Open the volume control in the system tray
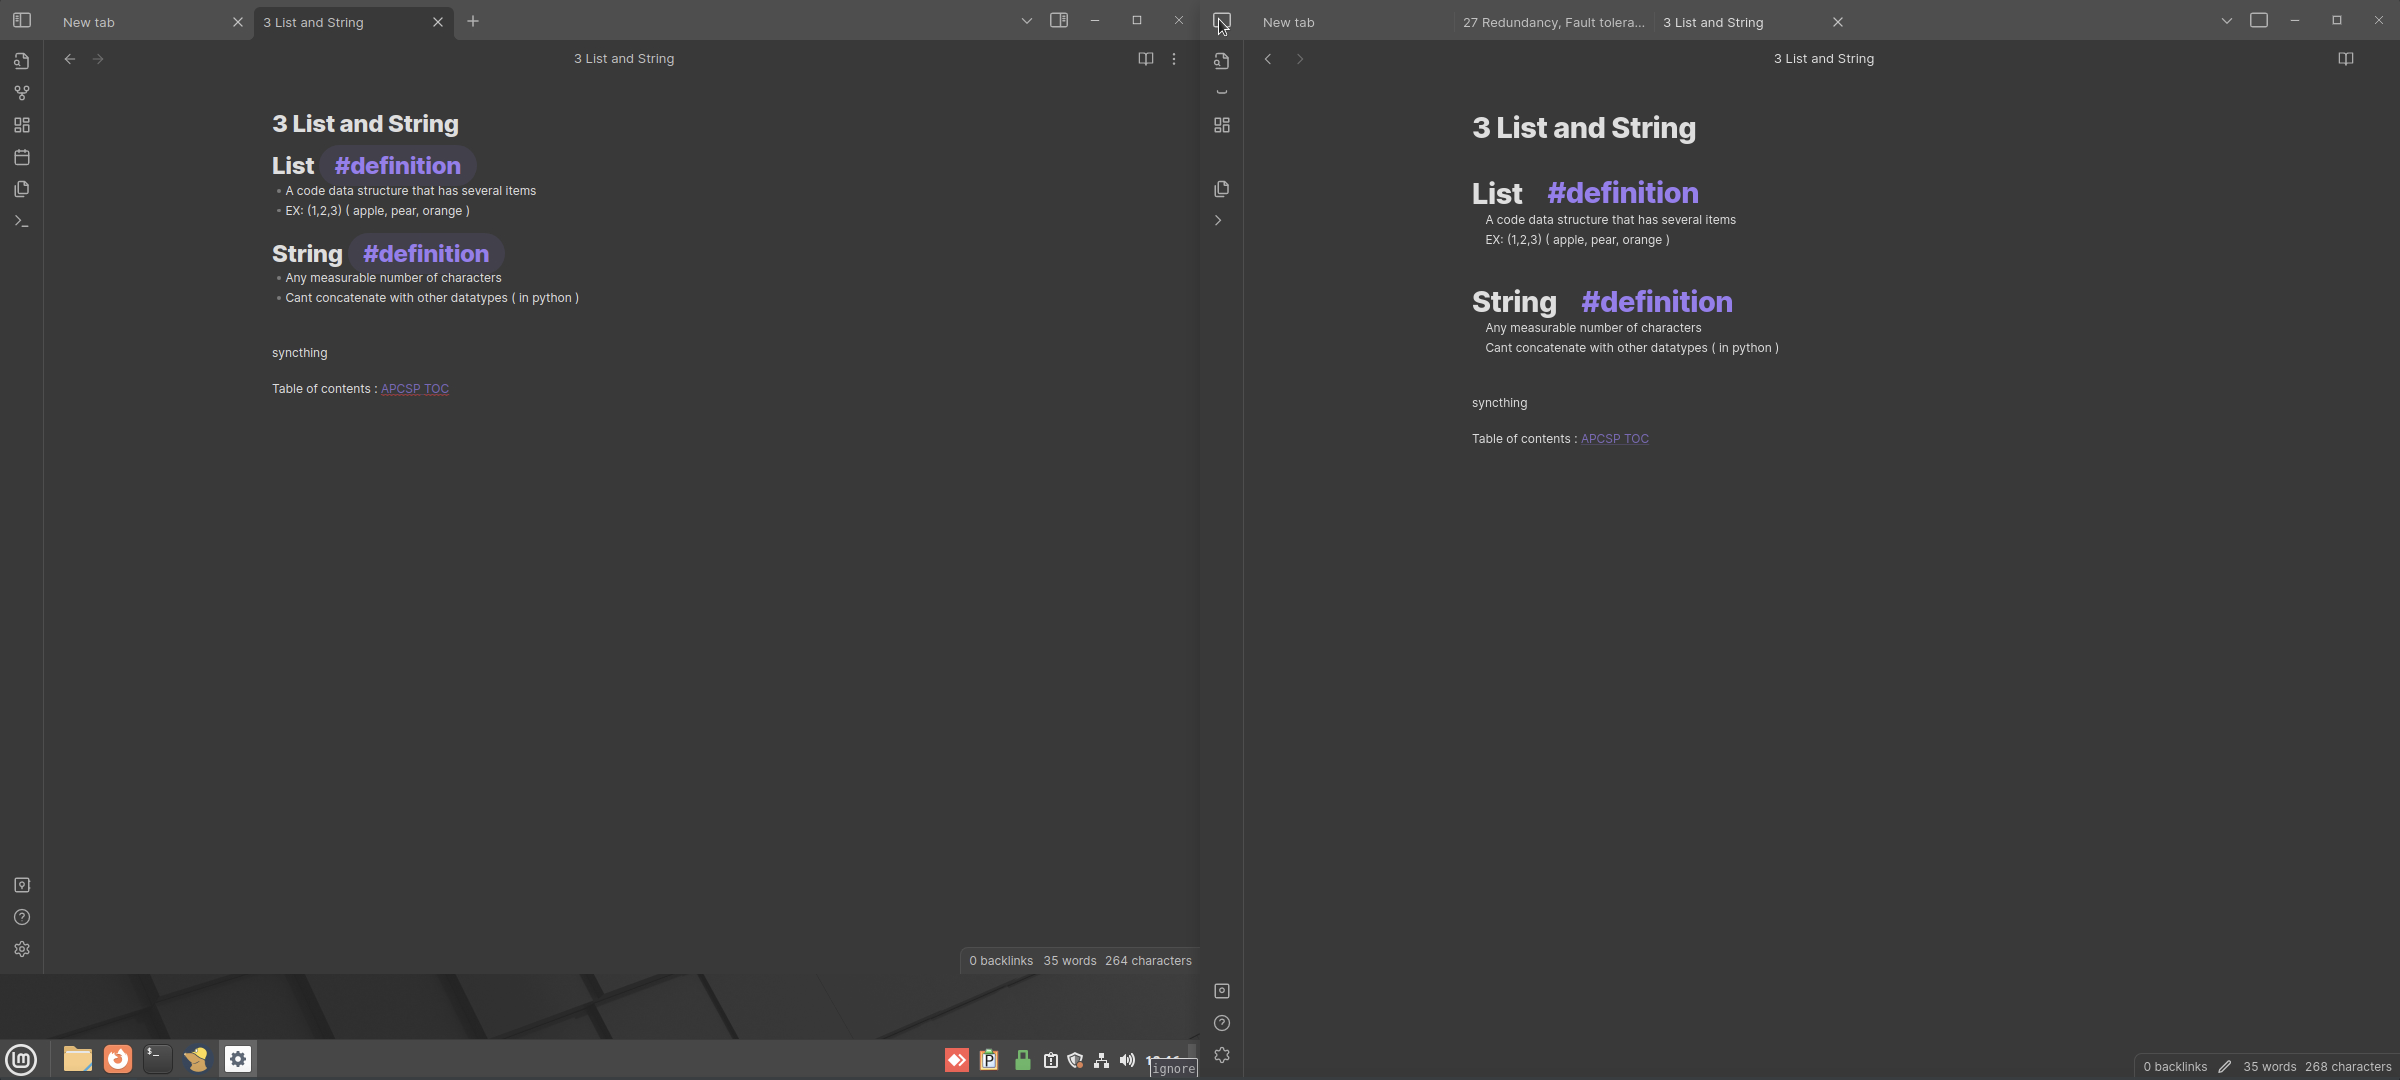Image resolution: width=2400 pixels, height=1080 pixels. (1127, 1059)
